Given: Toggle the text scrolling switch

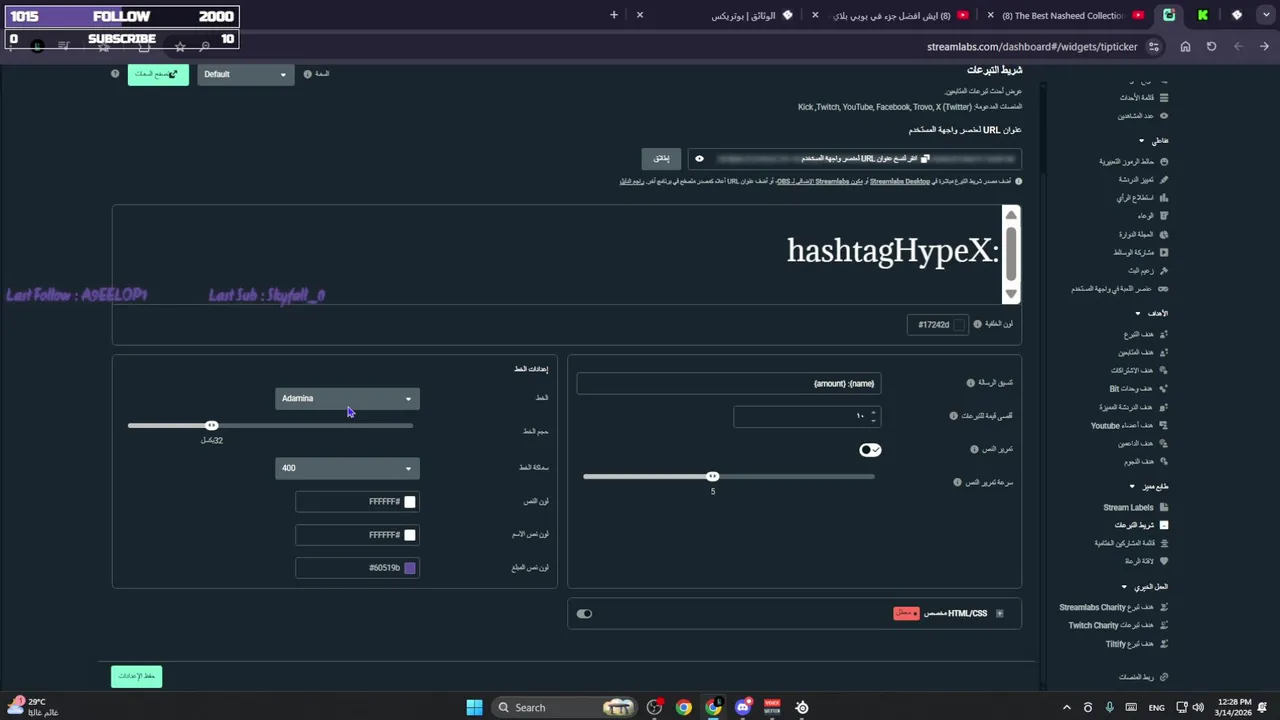Looking at the screenshot, I should (870, 450).
